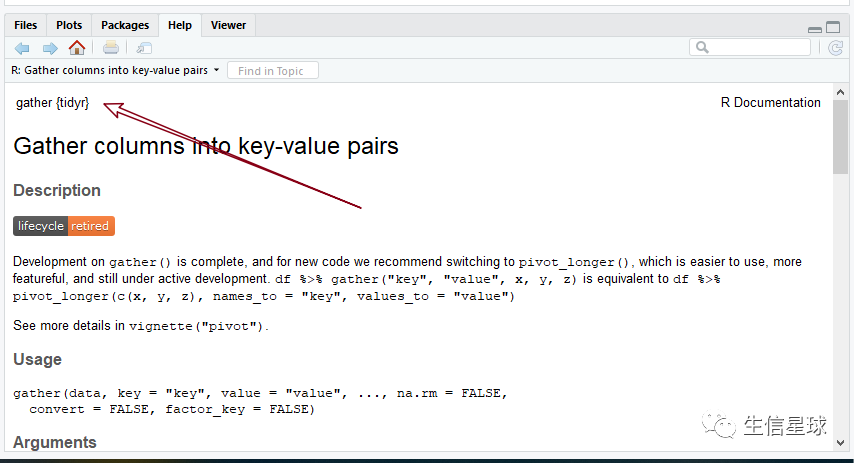Click the help search magnifier icon
The height and width of the screenshot is (463, 854).
[x=703, y=48]
